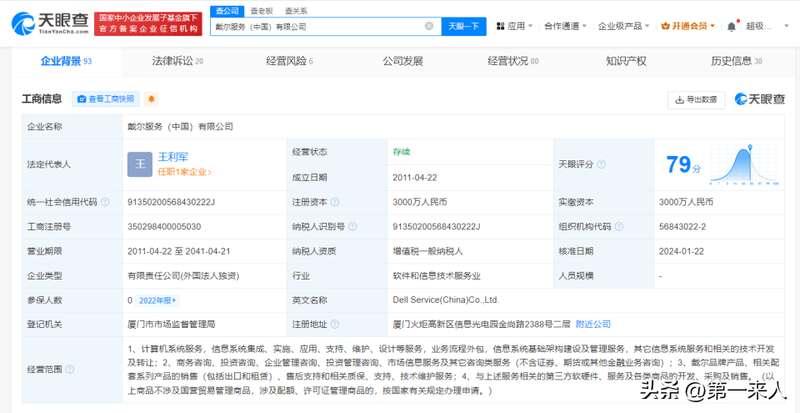Viewport: 800px width, 413px height.
Task: Click the score distribution chart
Action: coord(744,164)
